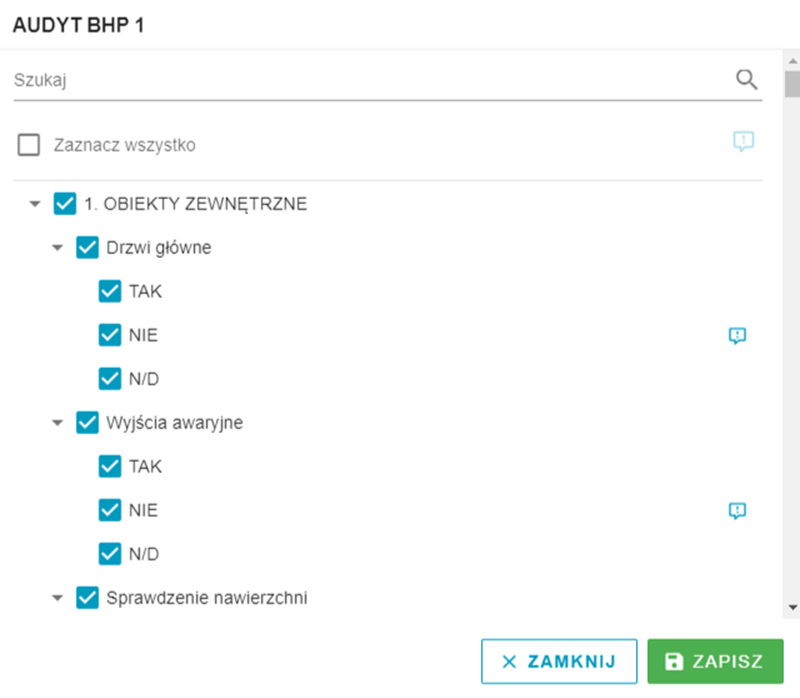Open comment icon for Wyjścia awaryjne NIE
This screenshot has width=800, height=698.
point(737,510)
